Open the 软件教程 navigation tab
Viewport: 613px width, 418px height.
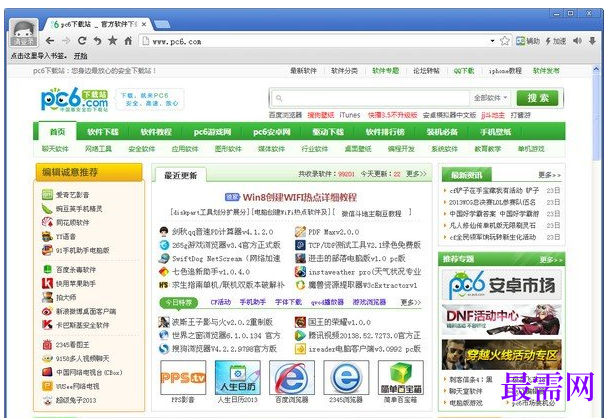(x=156, y=132)
